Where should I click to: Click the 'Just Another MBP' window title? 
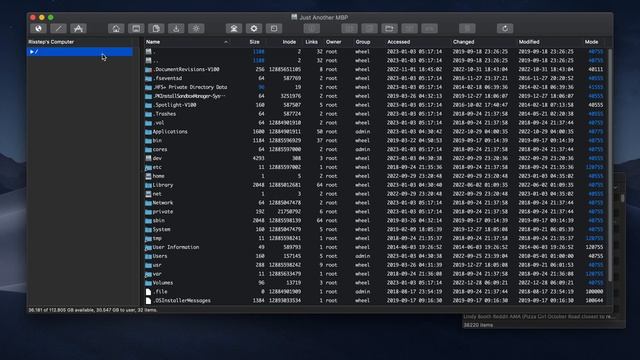(x=324, y=18)
